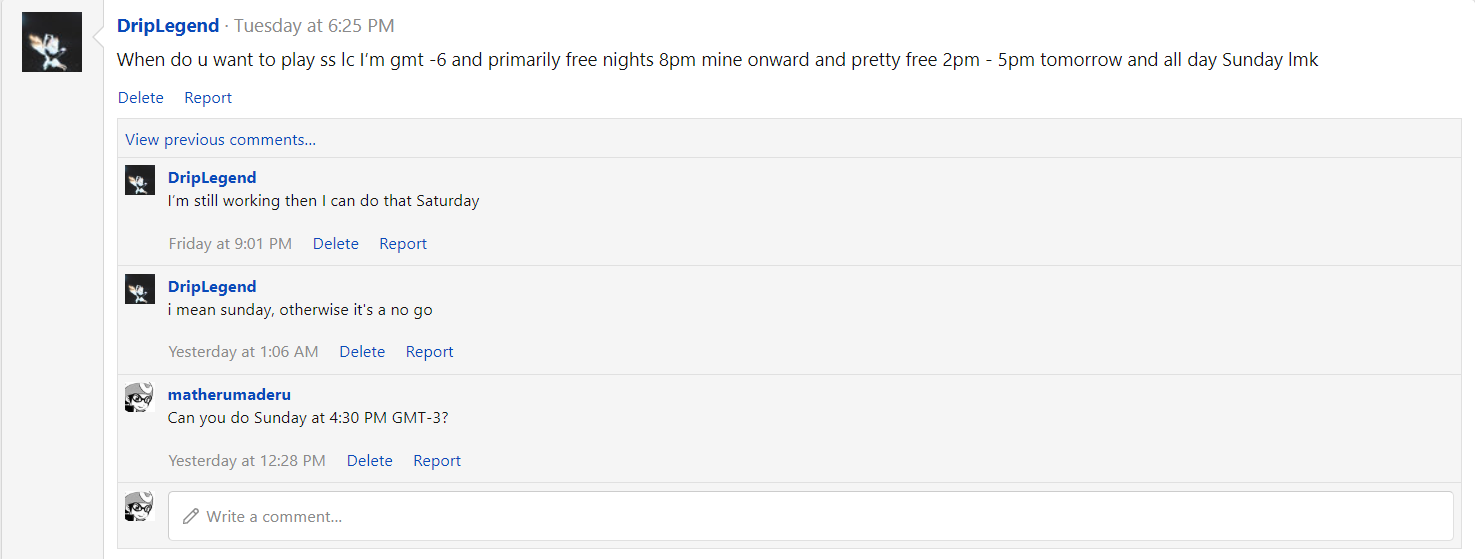The height and width of the screenshot is (559, 1475).
Task: Open the DripLegend username on the sunday comment
Action: tap(212, 287)
